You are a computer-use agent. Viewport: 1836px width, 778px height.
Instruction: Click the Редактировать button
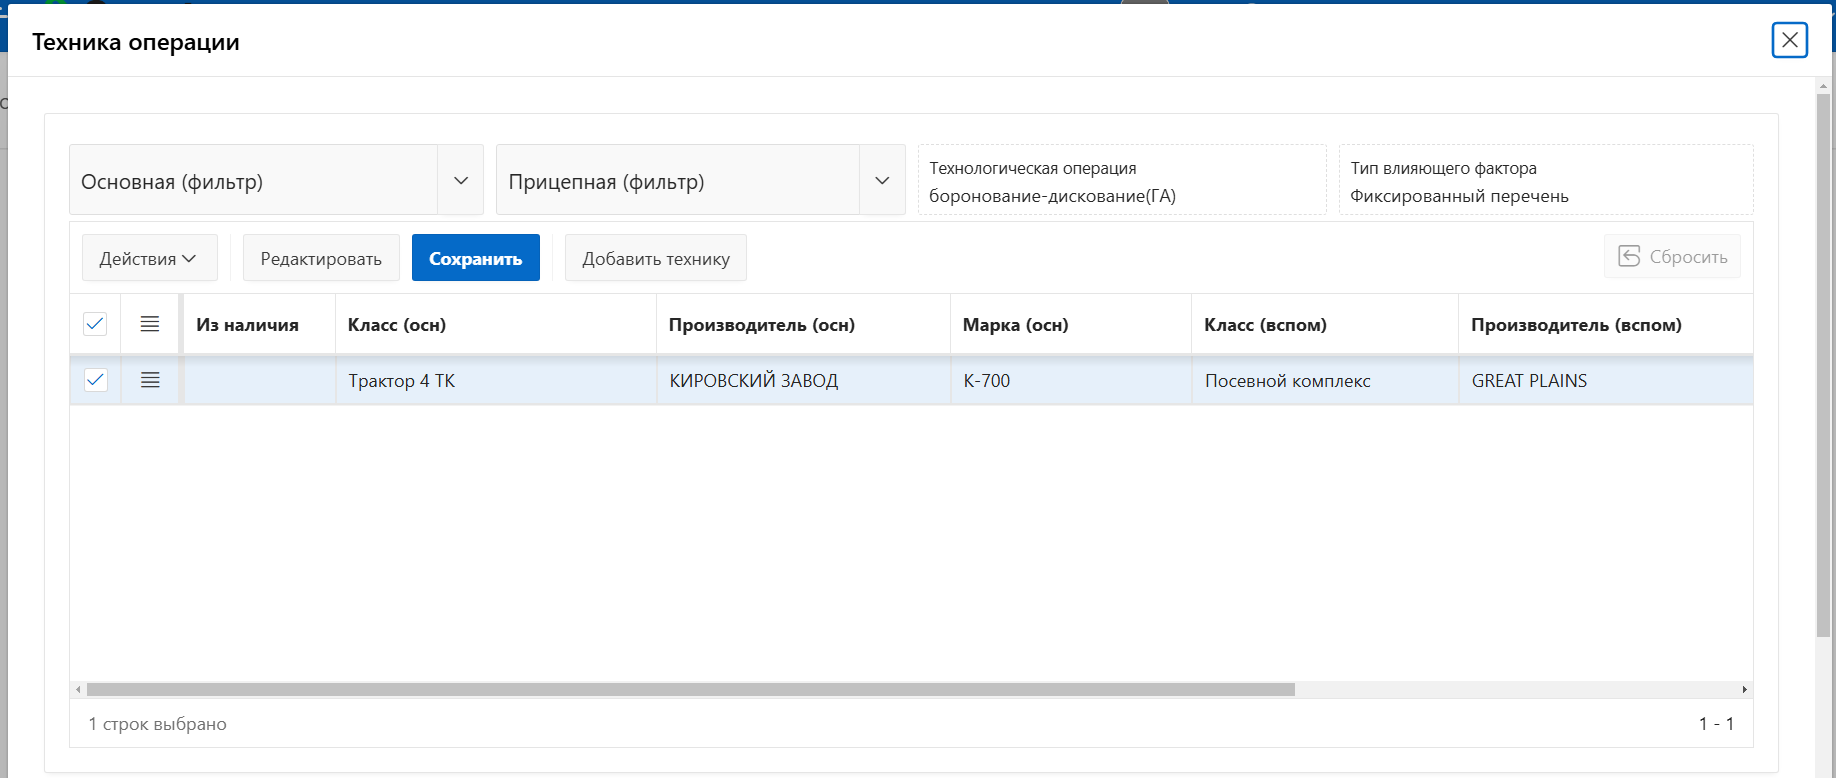tap(321, 259)
